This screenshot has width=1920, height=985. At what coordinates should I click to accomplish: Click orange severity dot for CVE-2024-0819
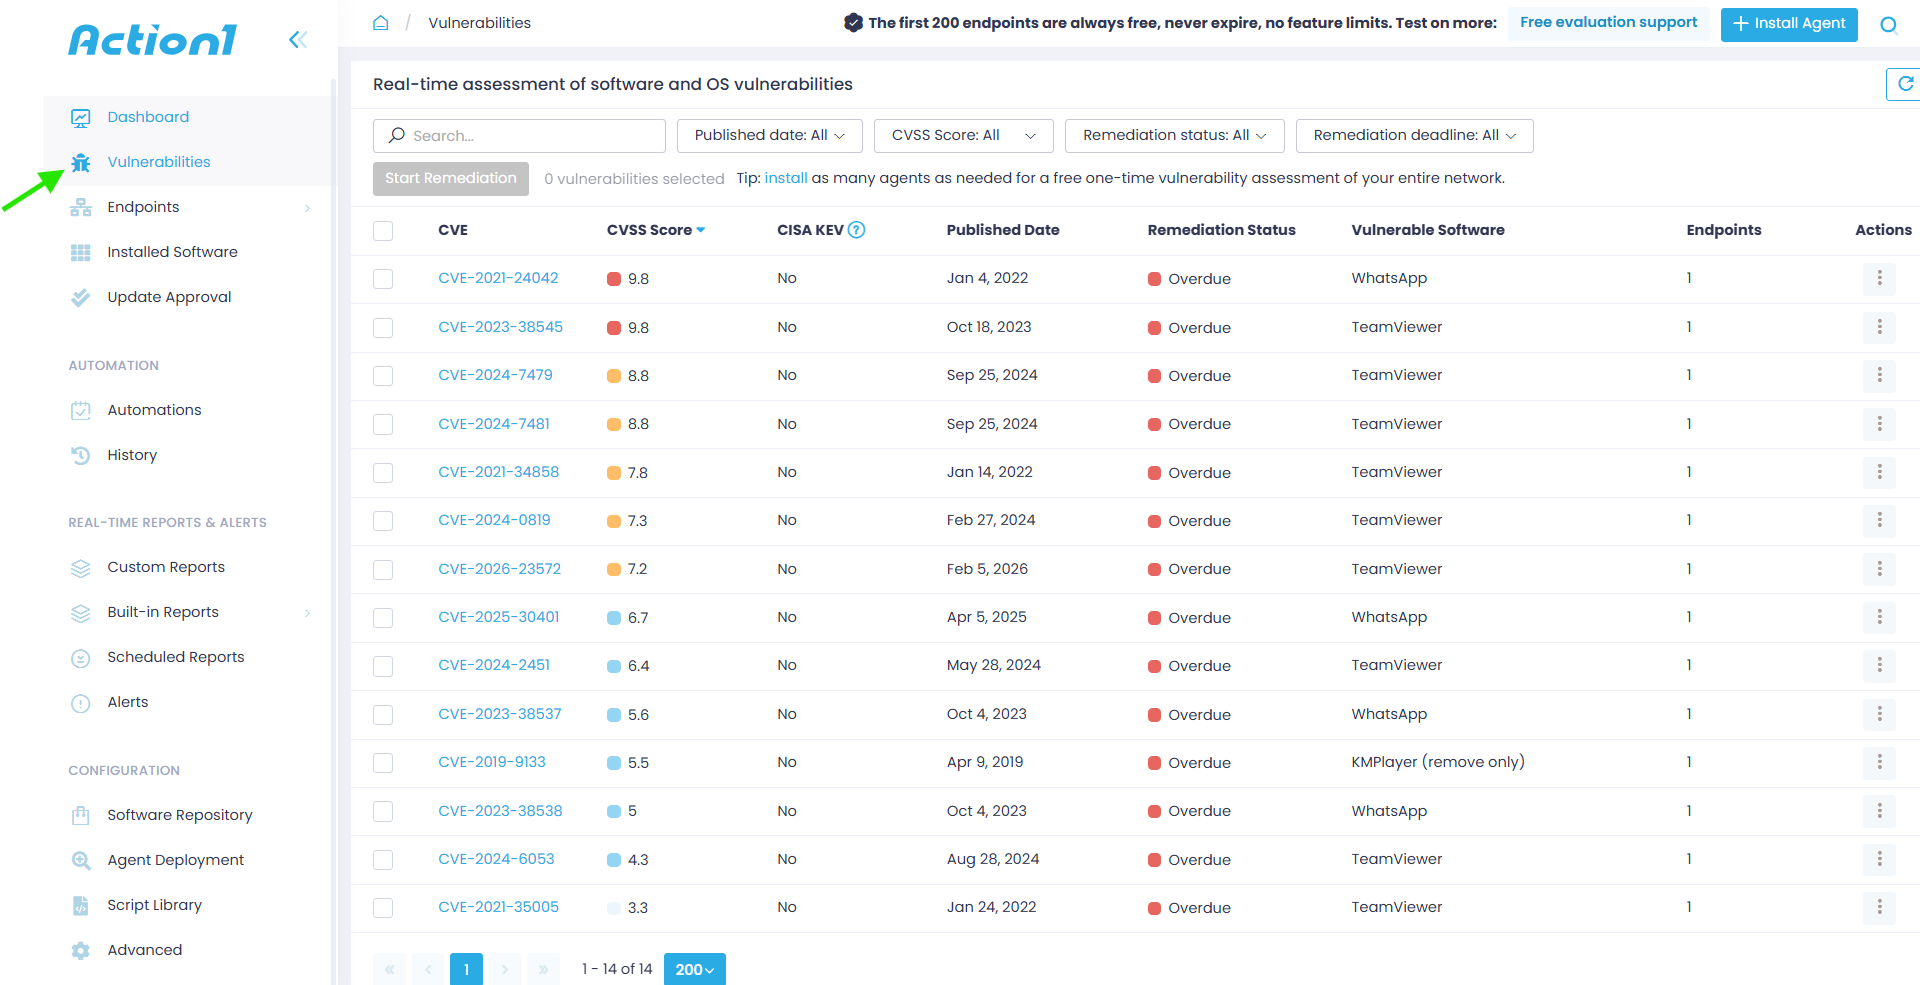click(614, 521)
